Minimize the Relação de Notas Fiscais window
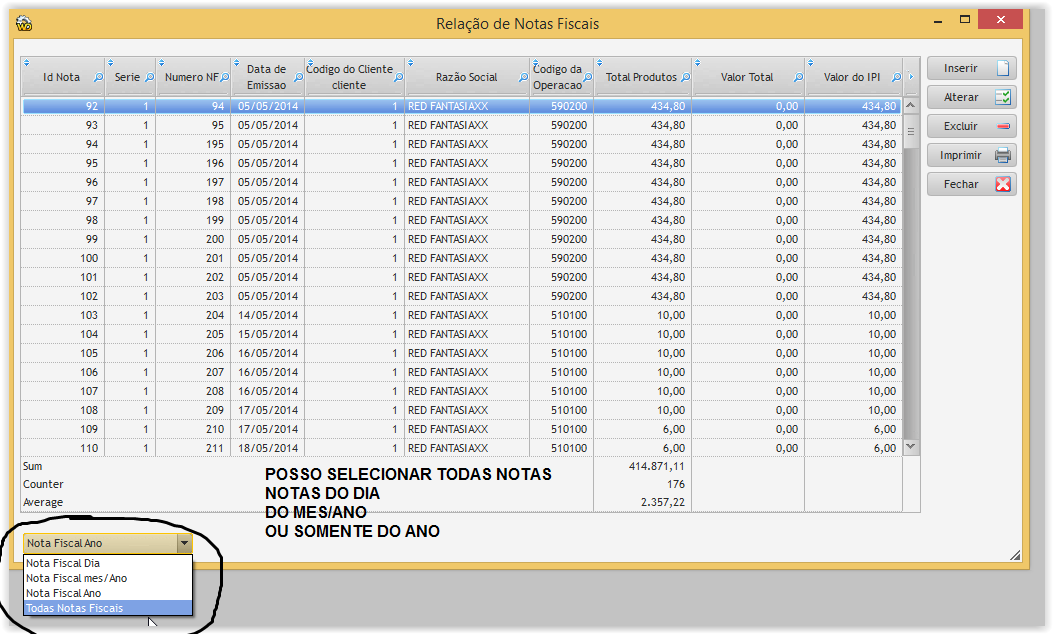1053x634 pixels. click(937, 20)
